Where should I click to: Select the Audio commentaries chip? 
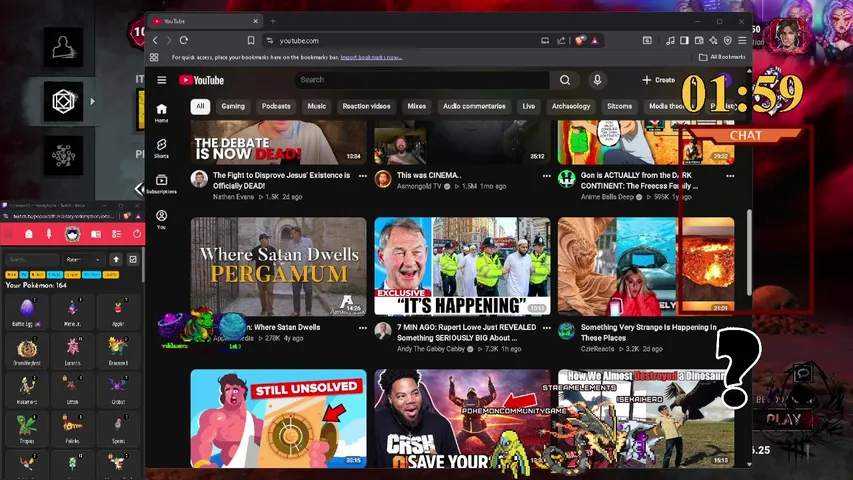click(x=474, y=106)
